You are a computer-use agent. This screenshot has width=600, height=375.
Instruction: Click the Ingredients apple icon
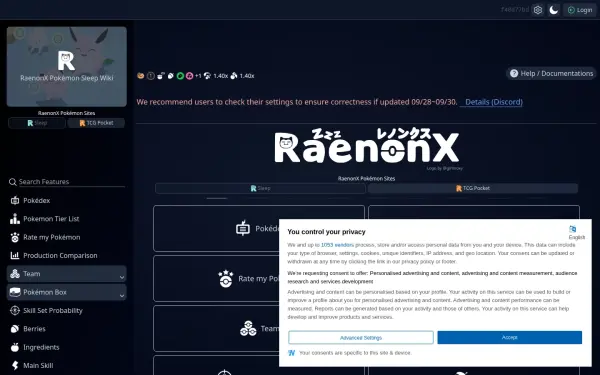click(x=15, y=347)
